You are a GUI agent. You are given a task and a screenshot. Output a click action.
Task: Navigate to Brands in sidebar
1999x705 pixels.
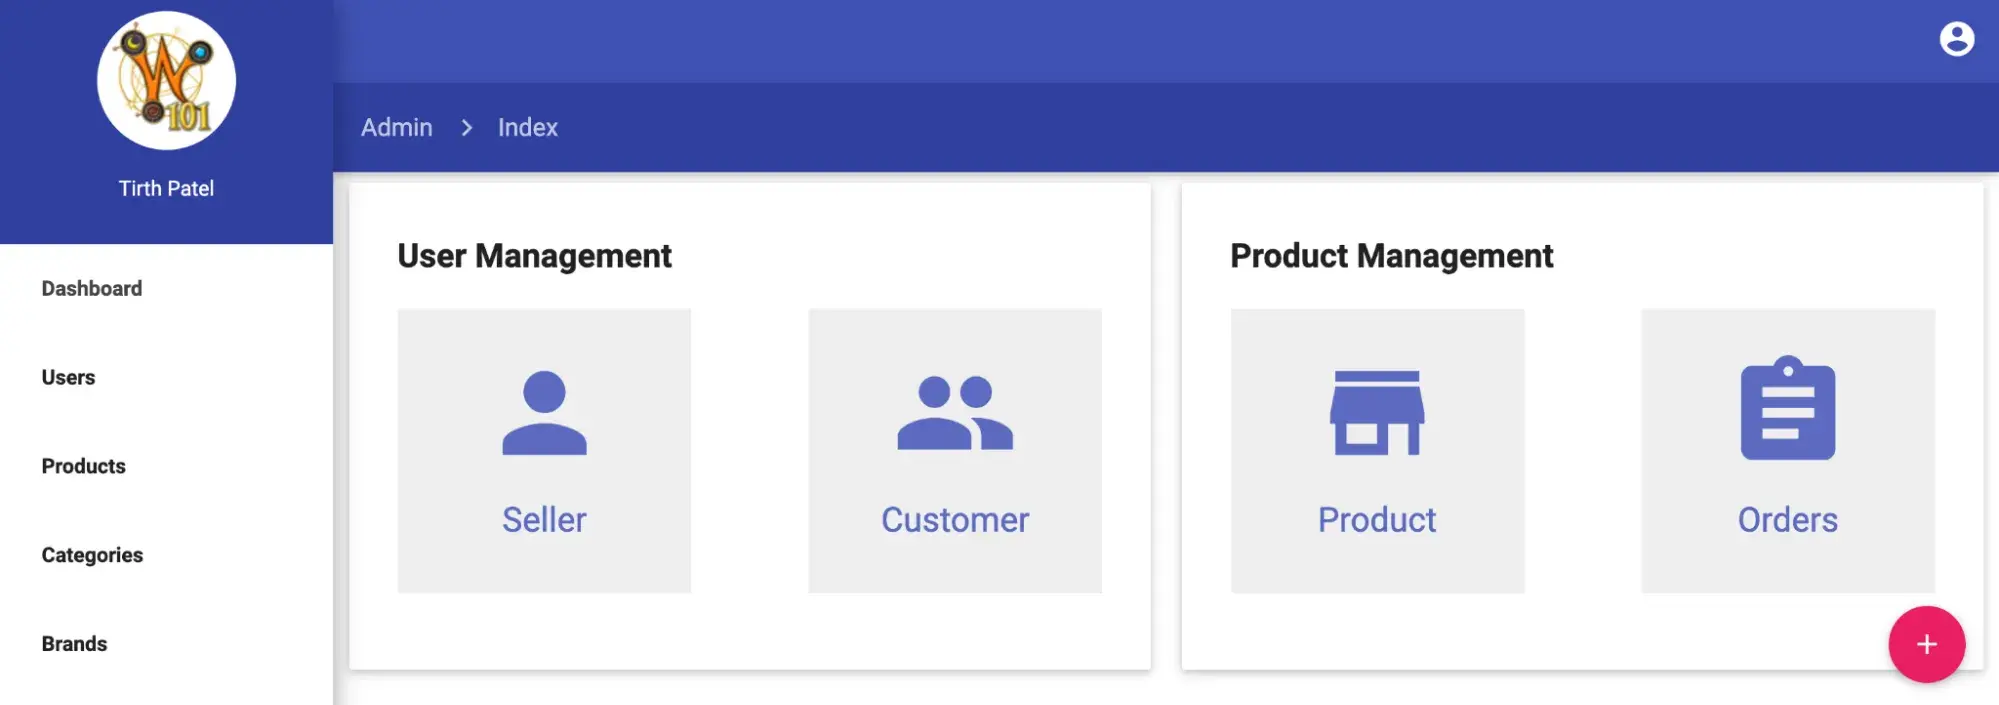coord(74,645)
